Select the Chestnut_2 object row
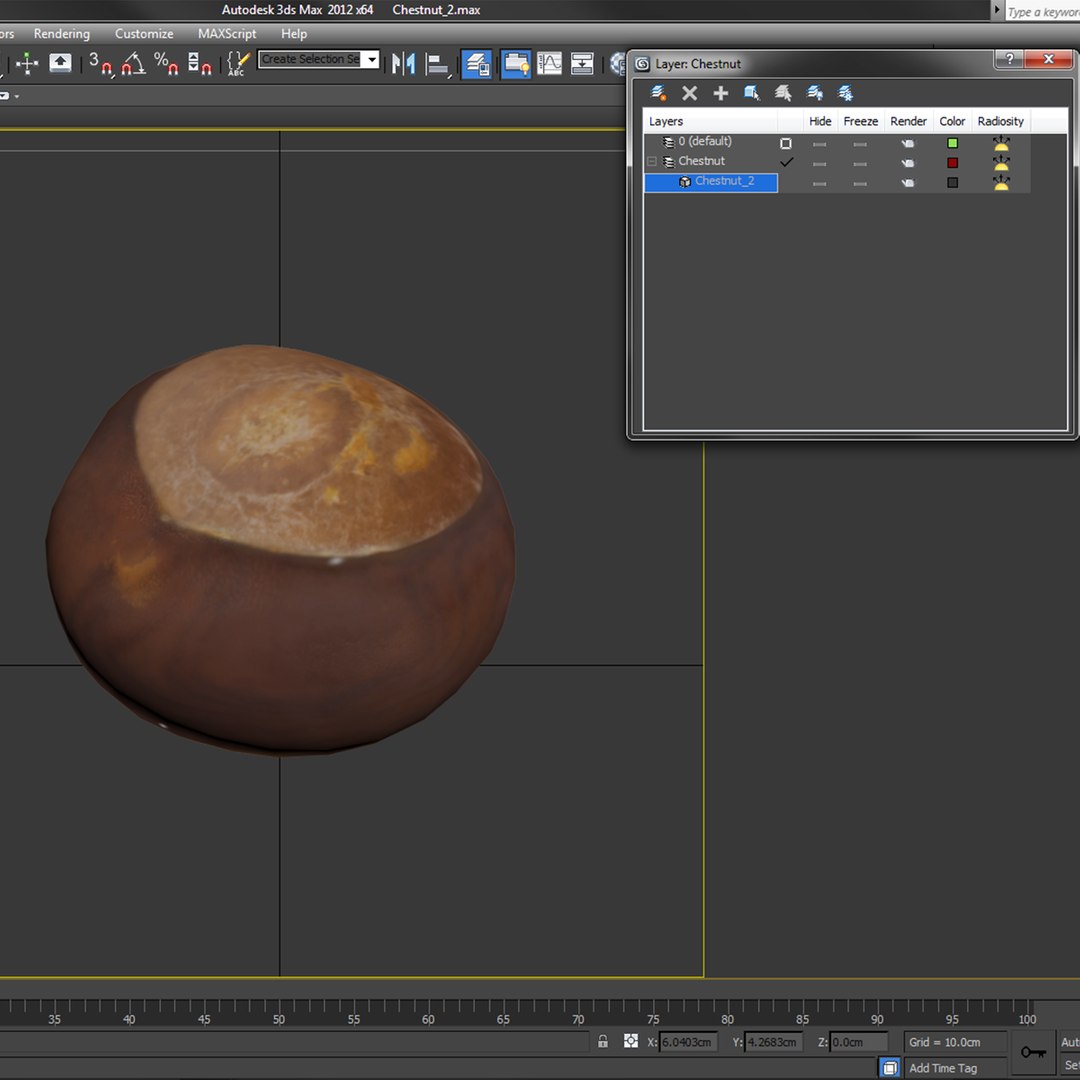 tap(711, 182)
